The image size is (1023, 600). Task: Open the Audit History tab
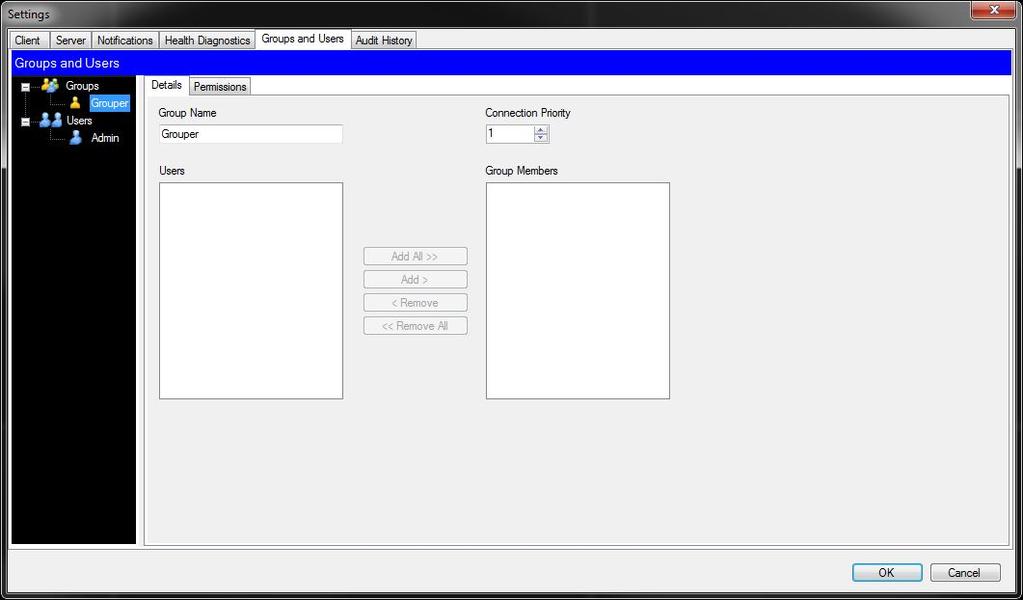point(384,40)
